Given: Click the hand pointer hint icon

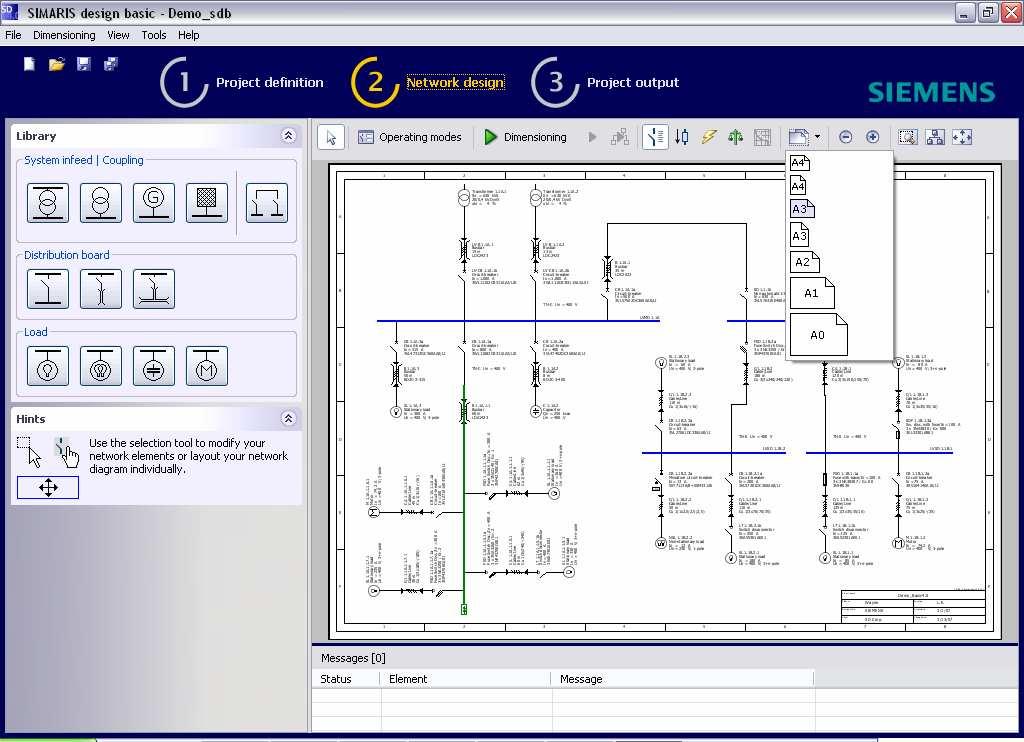Looking at the screenshot, I should [66, 452].
